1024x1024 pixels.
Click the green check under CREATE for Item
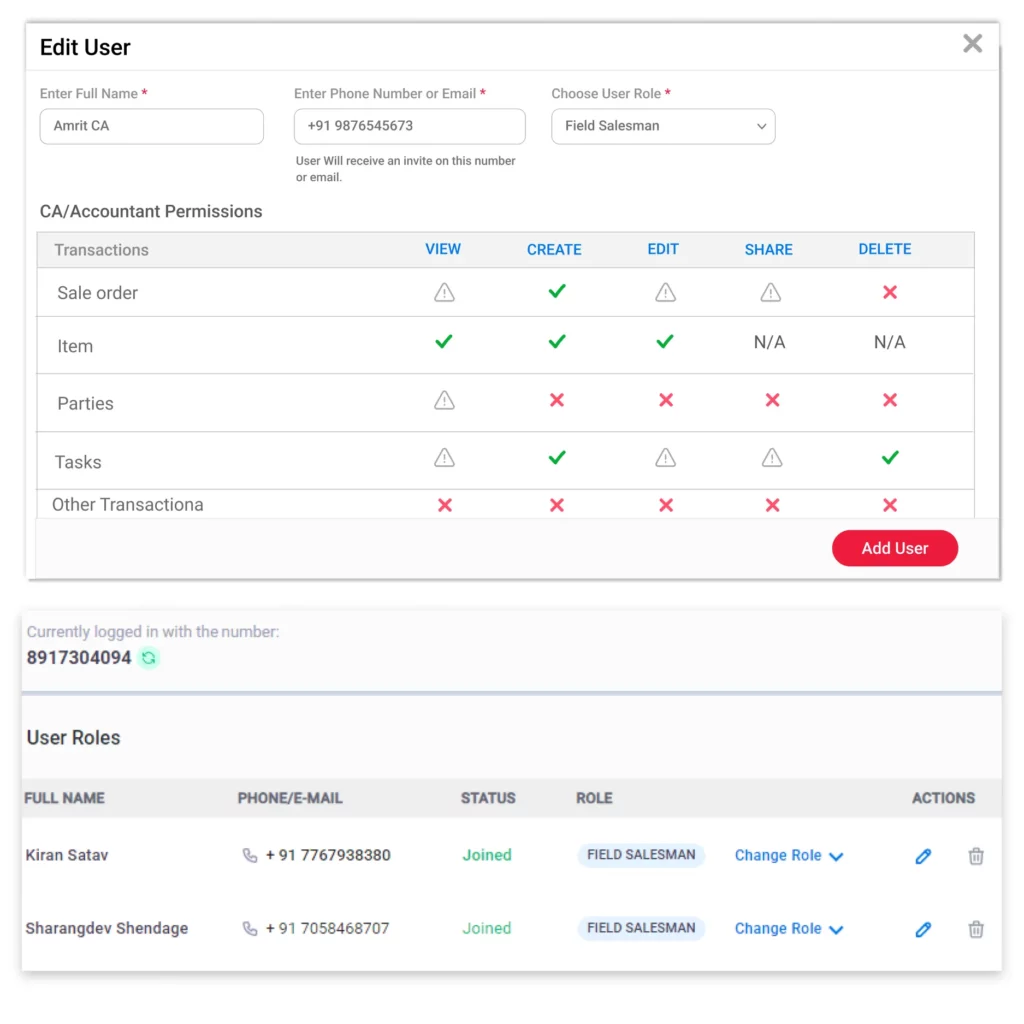556,341
